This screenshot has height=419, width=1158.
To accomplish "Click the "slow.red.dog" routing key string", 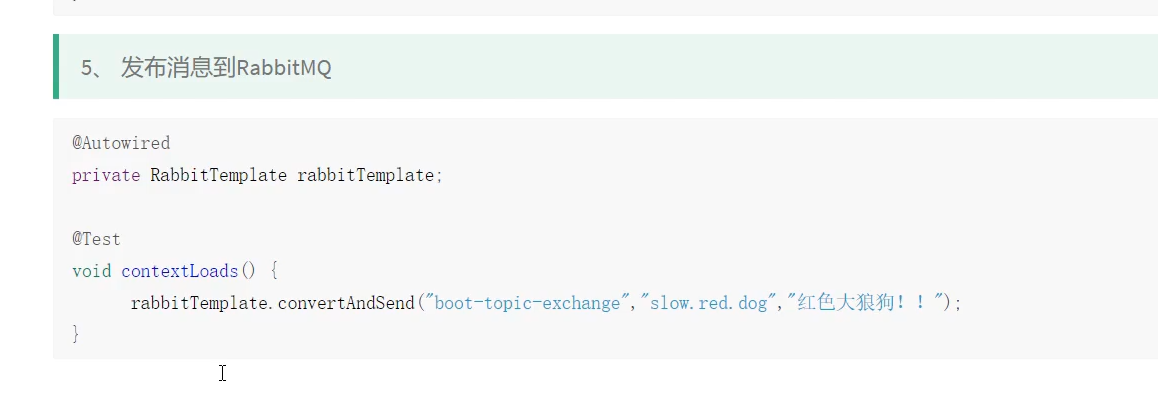I will pyautogui.click(x=705, y=303).
